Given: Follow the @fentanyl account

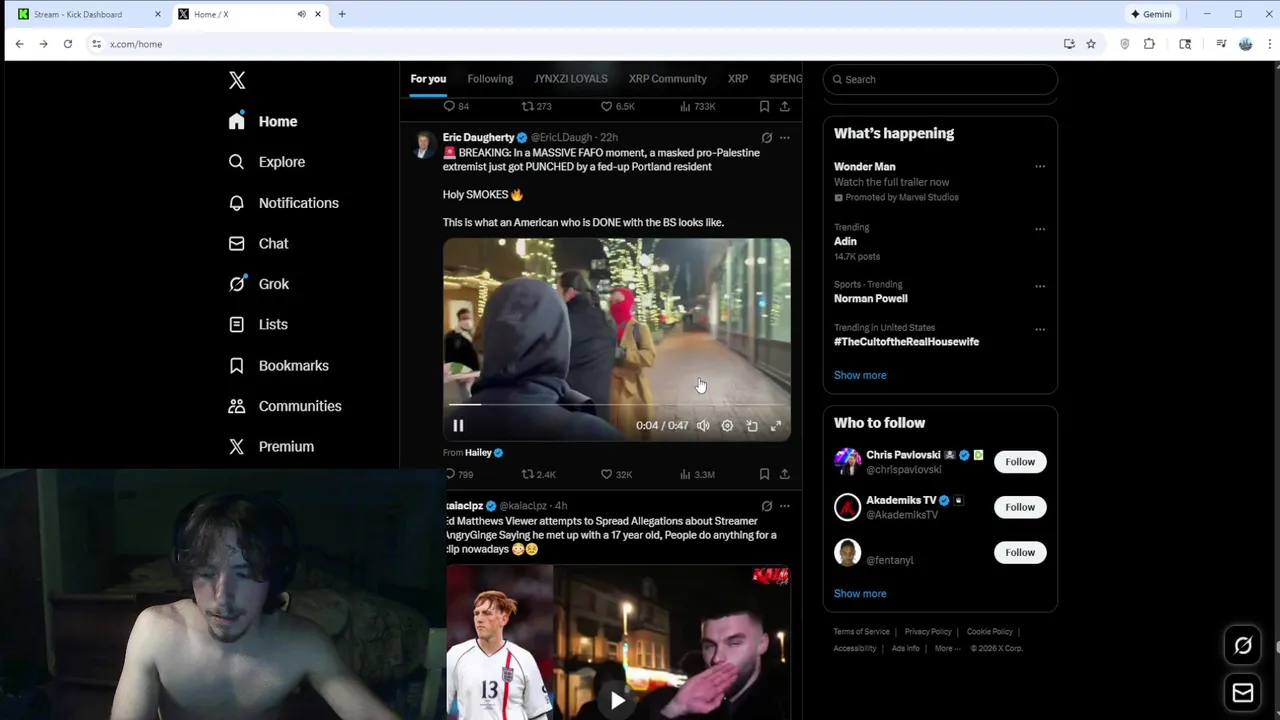Looking at the screenshot, I should point(1020,552).
